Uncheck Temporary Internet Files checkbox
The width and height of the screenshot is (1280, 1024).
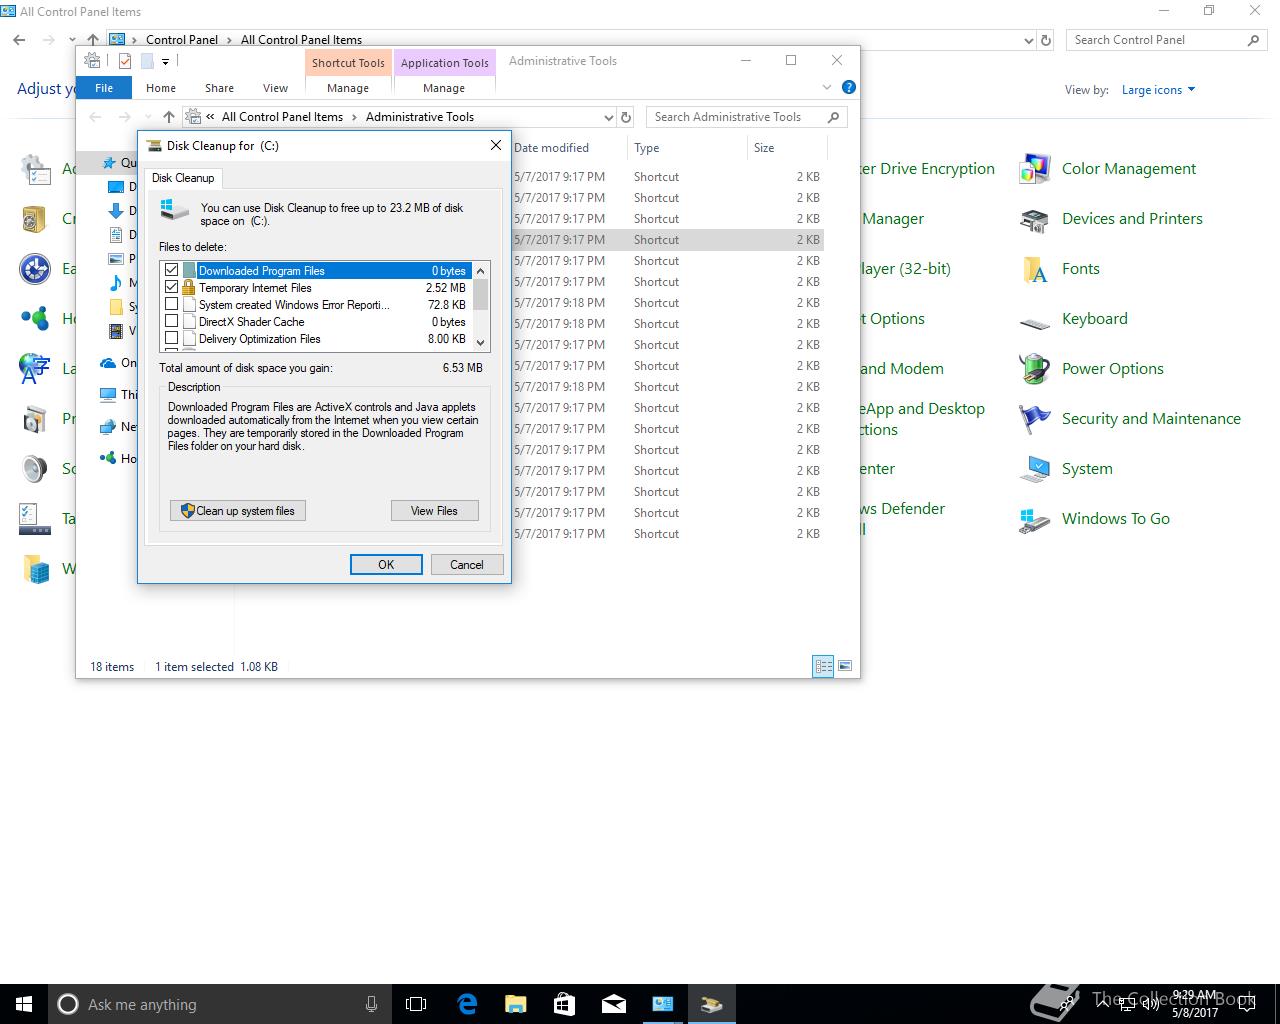[171, 288]
